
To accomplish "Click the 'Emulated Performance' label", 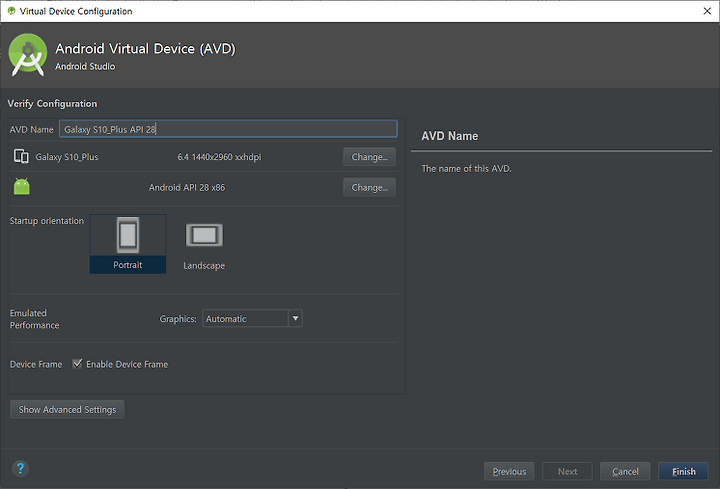I will [x=34, y=319].
